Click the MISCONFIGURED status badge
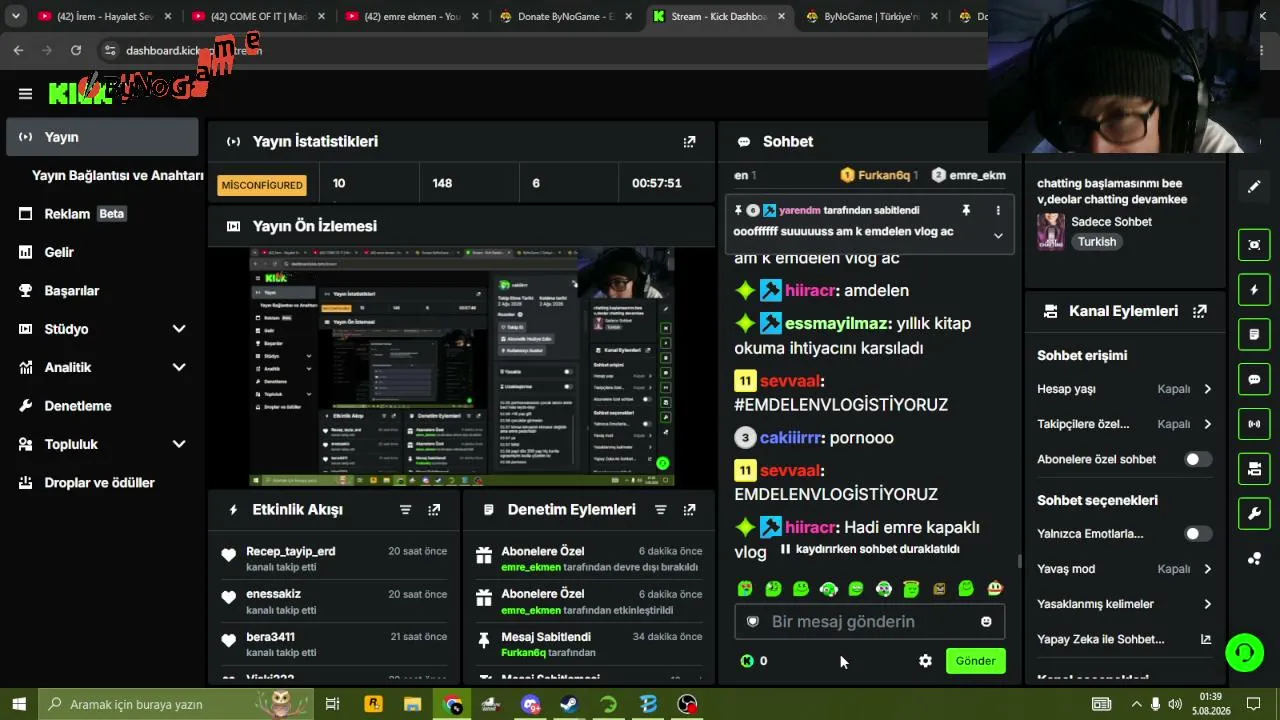This screenshot has height=720, width=1280. (262, 185)
